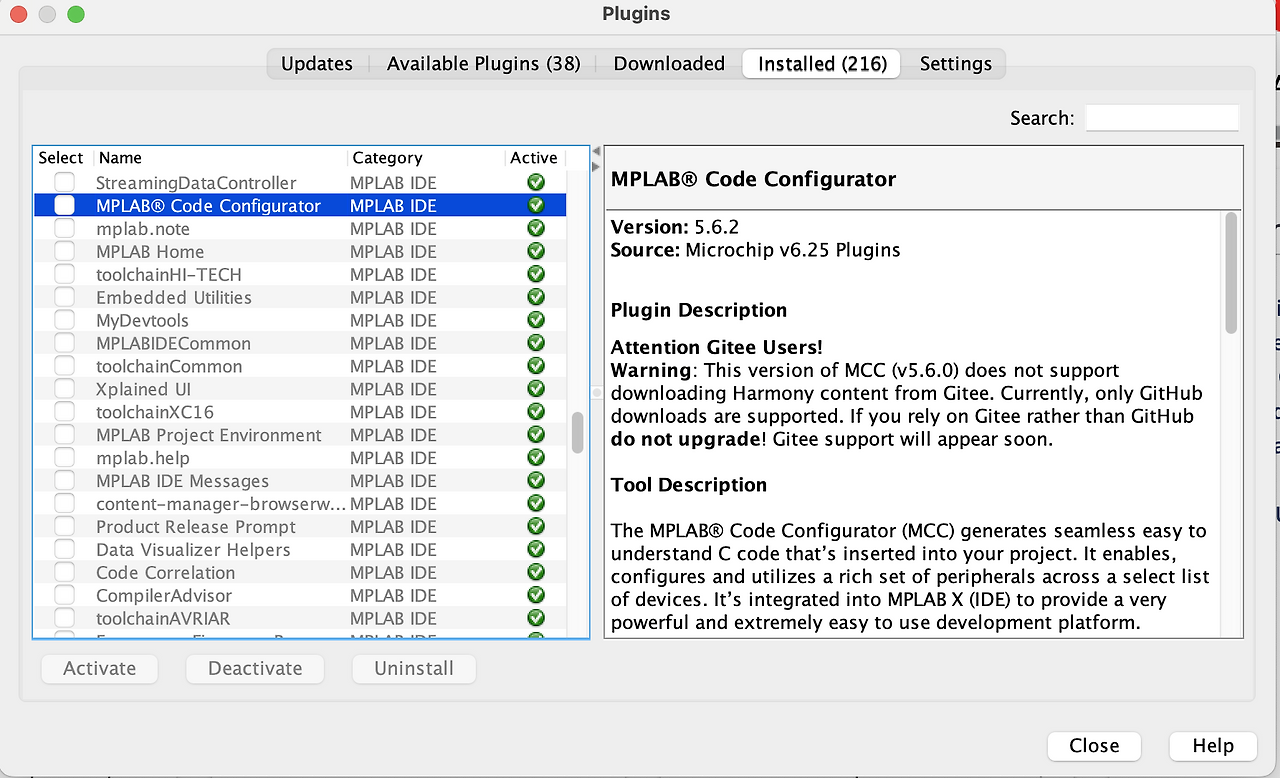
Task: Select the MPLAB Project Environment row
Action: pos(300,435)
